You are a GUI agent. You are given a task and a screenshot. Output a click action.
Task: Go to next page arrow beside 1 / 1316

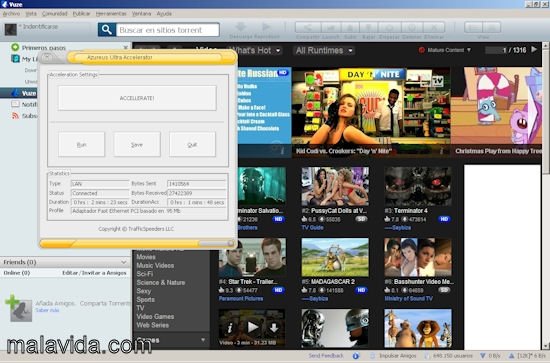click(534, 49)
